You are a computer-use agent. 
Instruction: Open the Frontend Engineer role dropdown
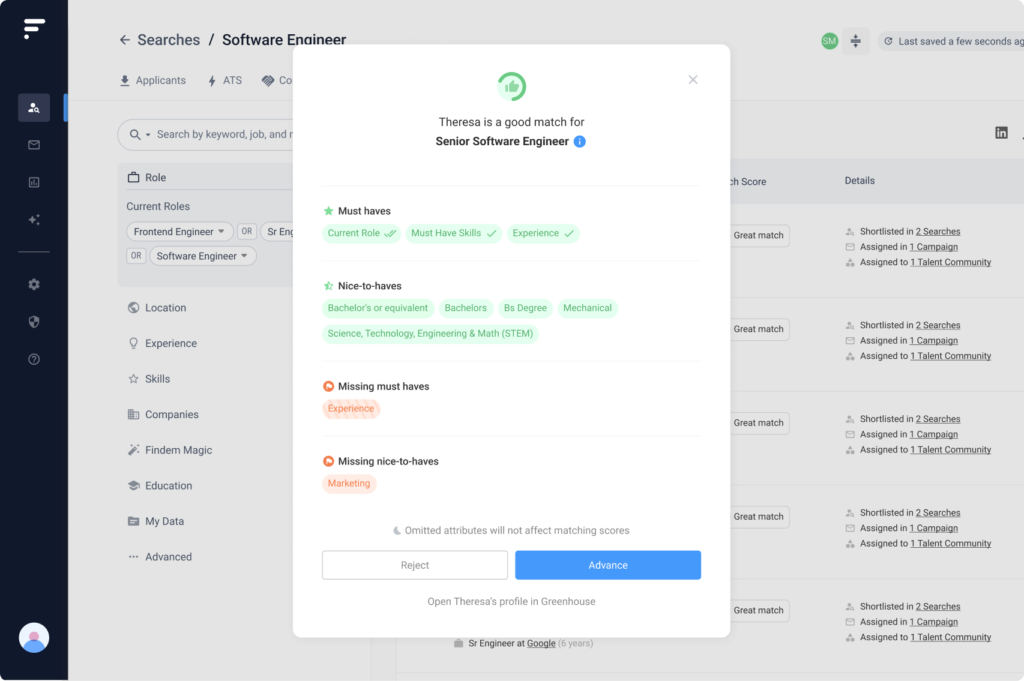point(179,231)
